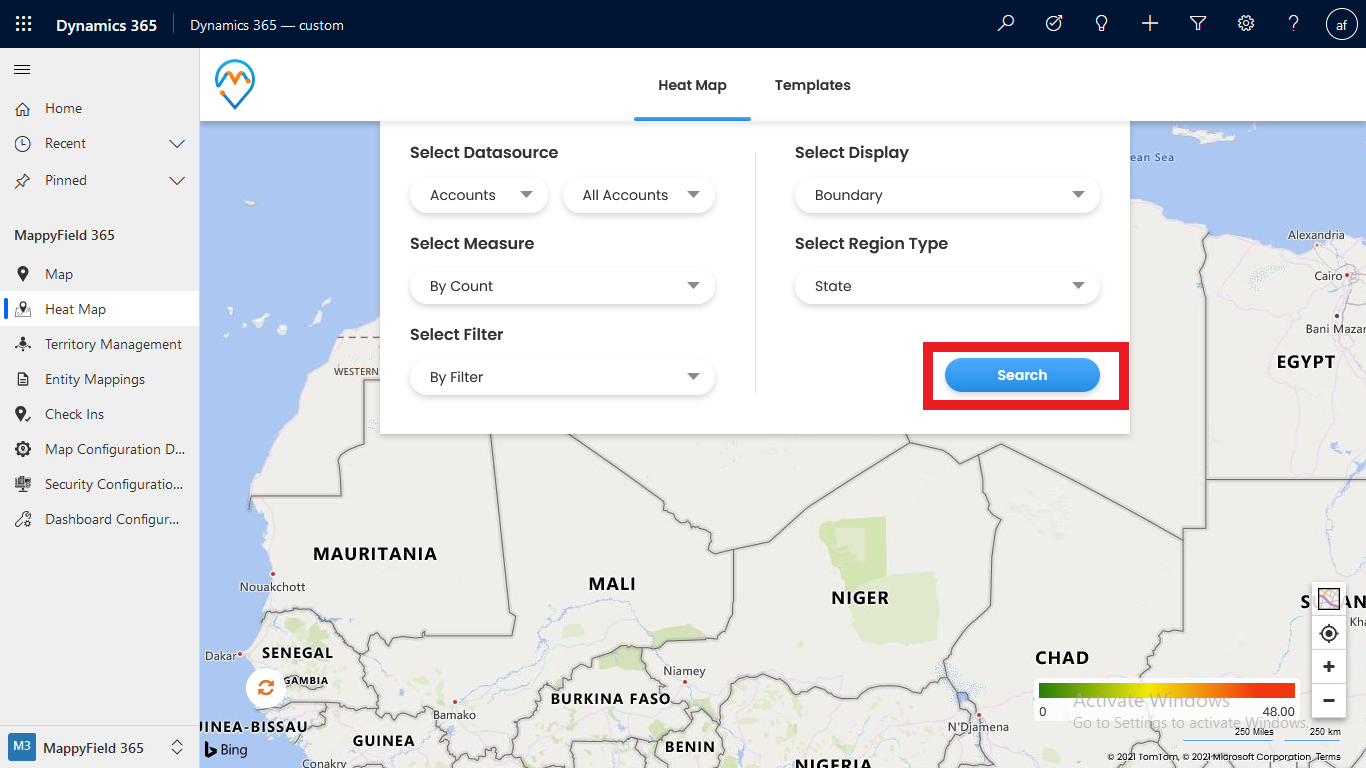This screenshot has width=1366, height=768.
Task: Open the Boundary display dropdown
Action: click(947, 195)
